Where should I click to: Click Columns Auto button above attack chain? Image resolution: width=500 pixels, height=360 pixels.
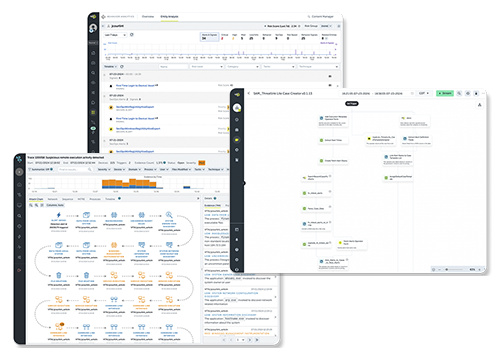[55, 205]
